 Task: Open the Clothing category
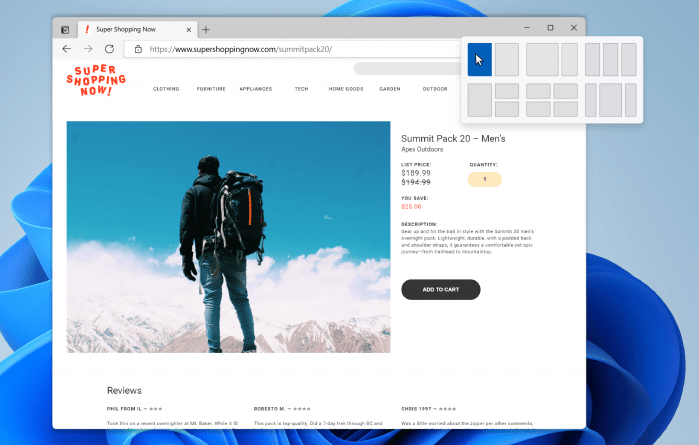pyautogui.click(x=166, y=89)
